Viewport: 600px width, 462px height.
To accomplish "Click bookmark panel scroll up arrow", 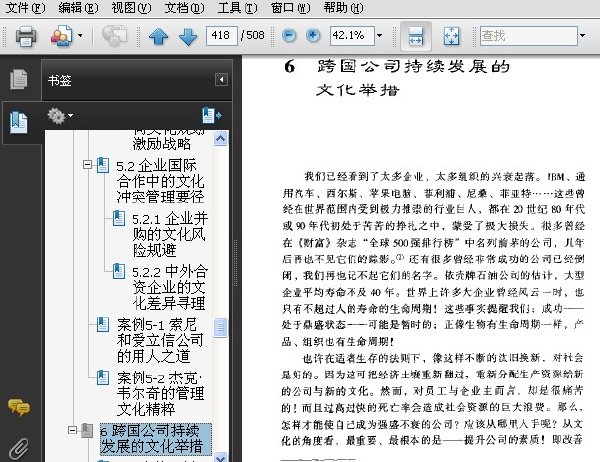I will pos(220,138).
